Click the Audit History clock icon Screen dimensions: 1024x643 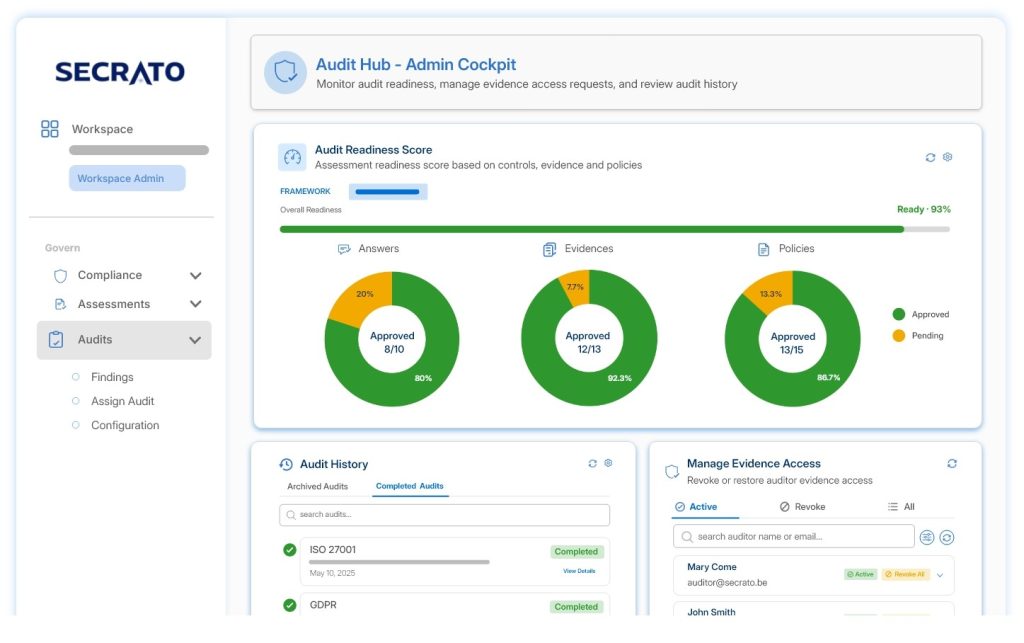[286, 464]
